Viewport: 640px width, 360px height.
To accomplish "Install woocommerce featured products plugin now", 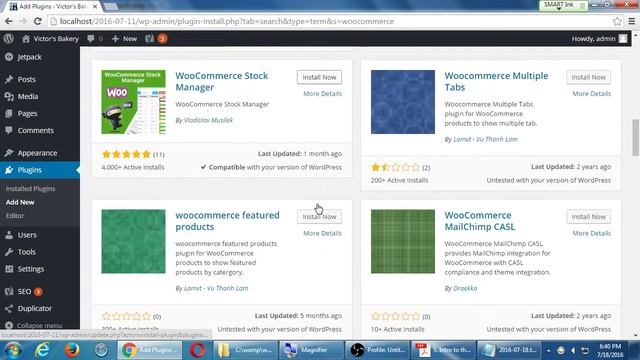I will [319, 217].
